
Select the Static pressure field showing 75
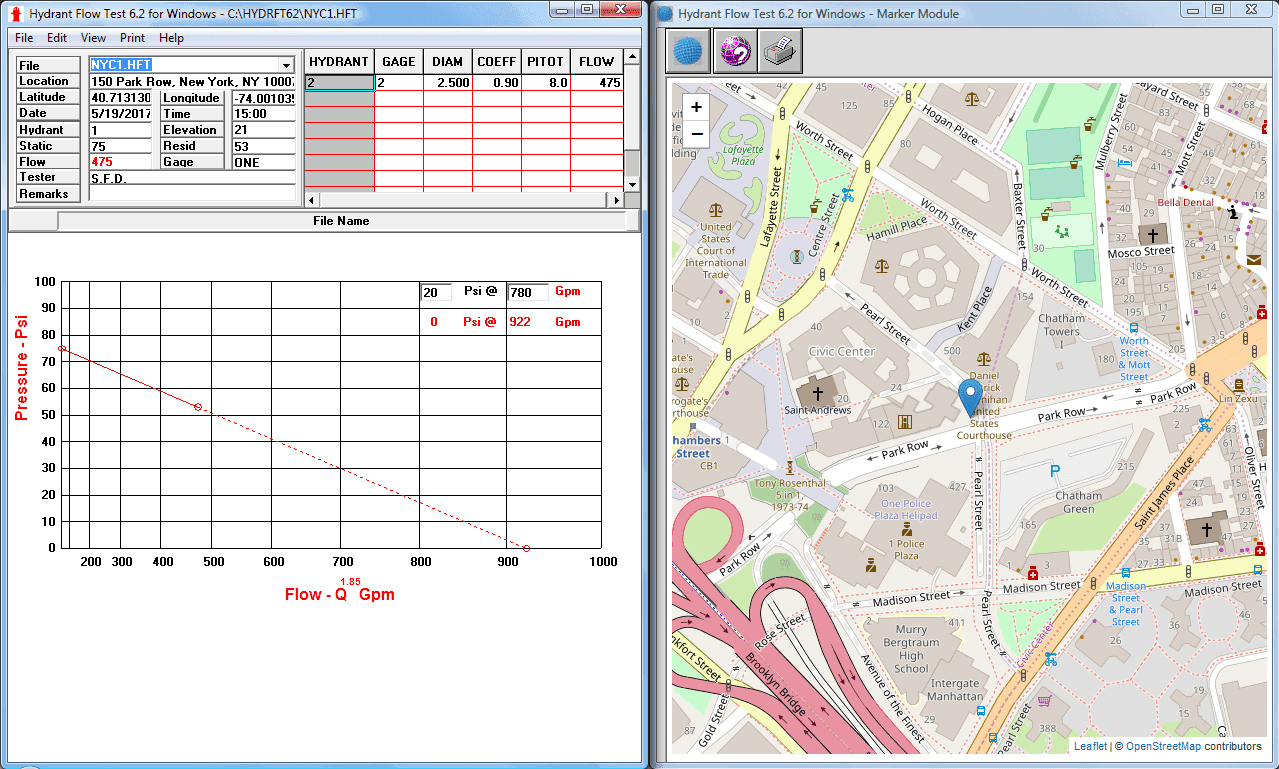pos(120,146)
